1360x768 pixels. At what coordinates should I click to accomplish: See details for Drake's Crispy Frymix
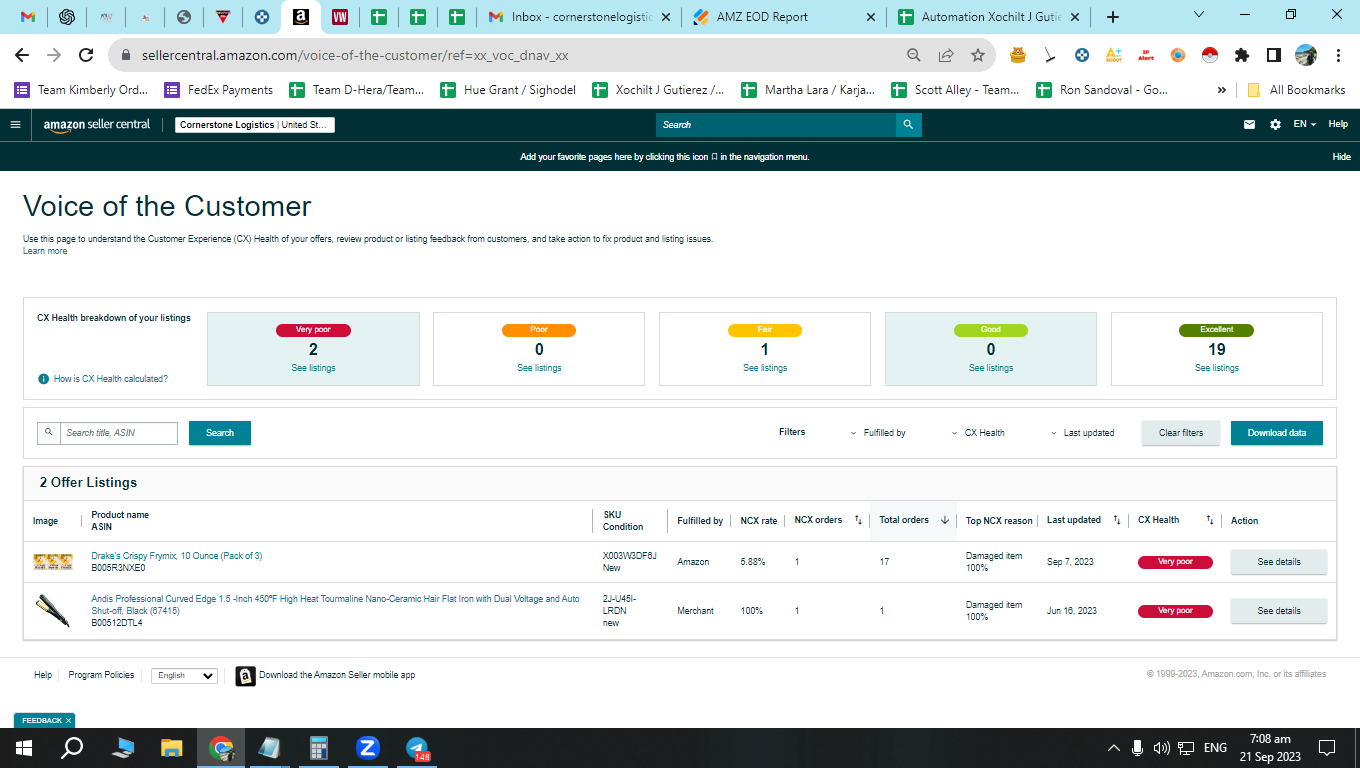1279,562
